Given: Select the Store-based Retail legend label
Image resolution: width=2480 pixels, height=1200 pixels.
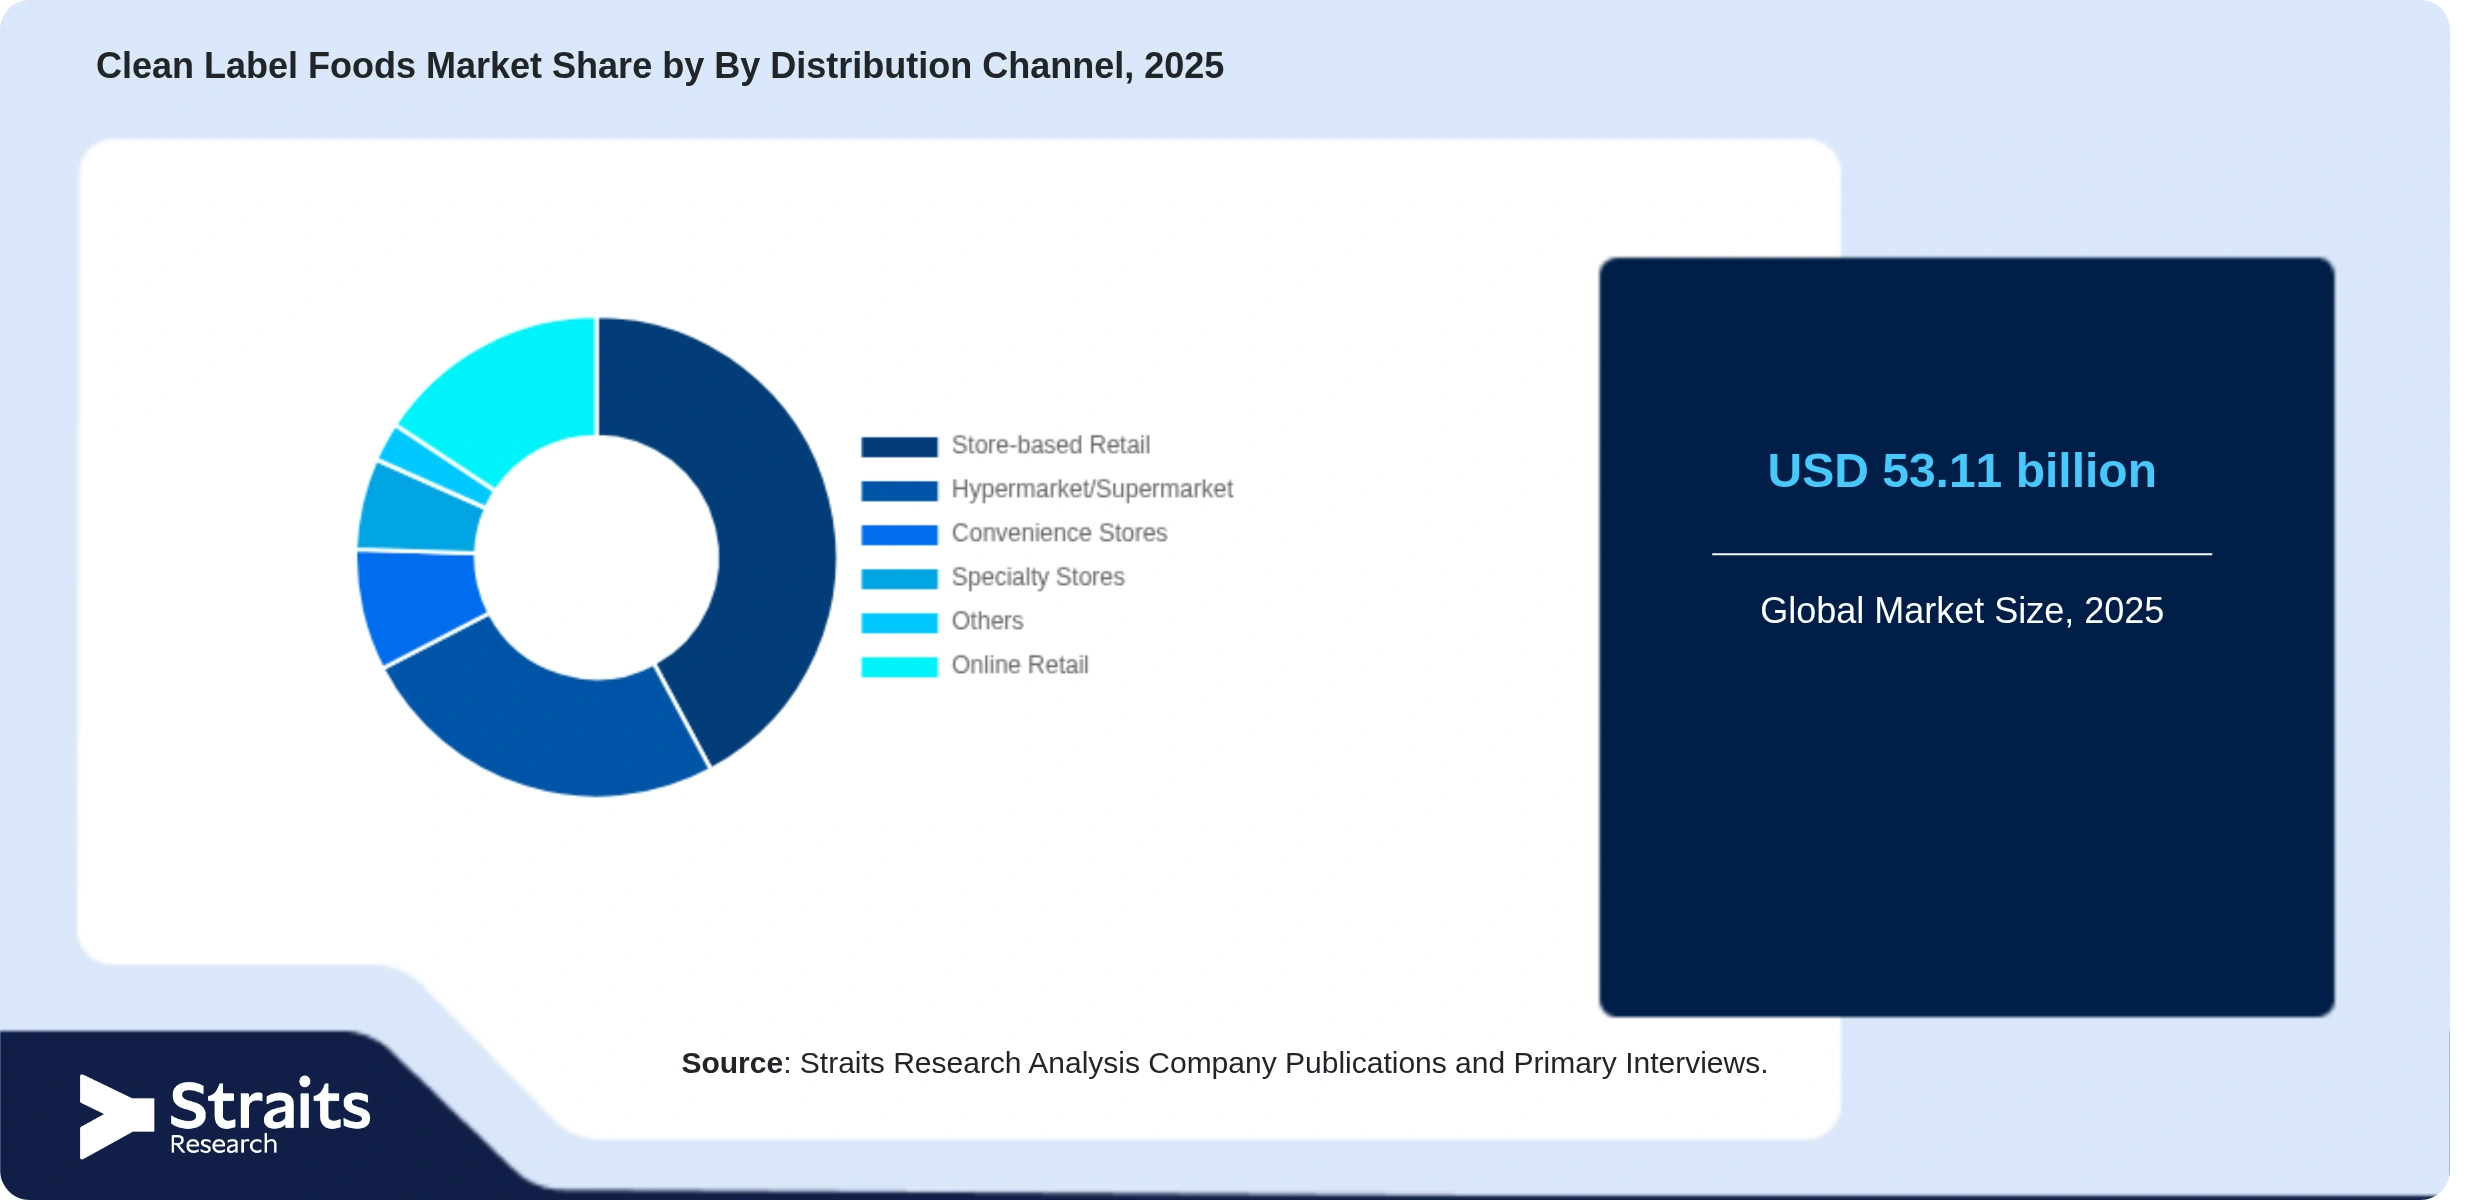Looking at the screenshot, I should point(1050,445).
